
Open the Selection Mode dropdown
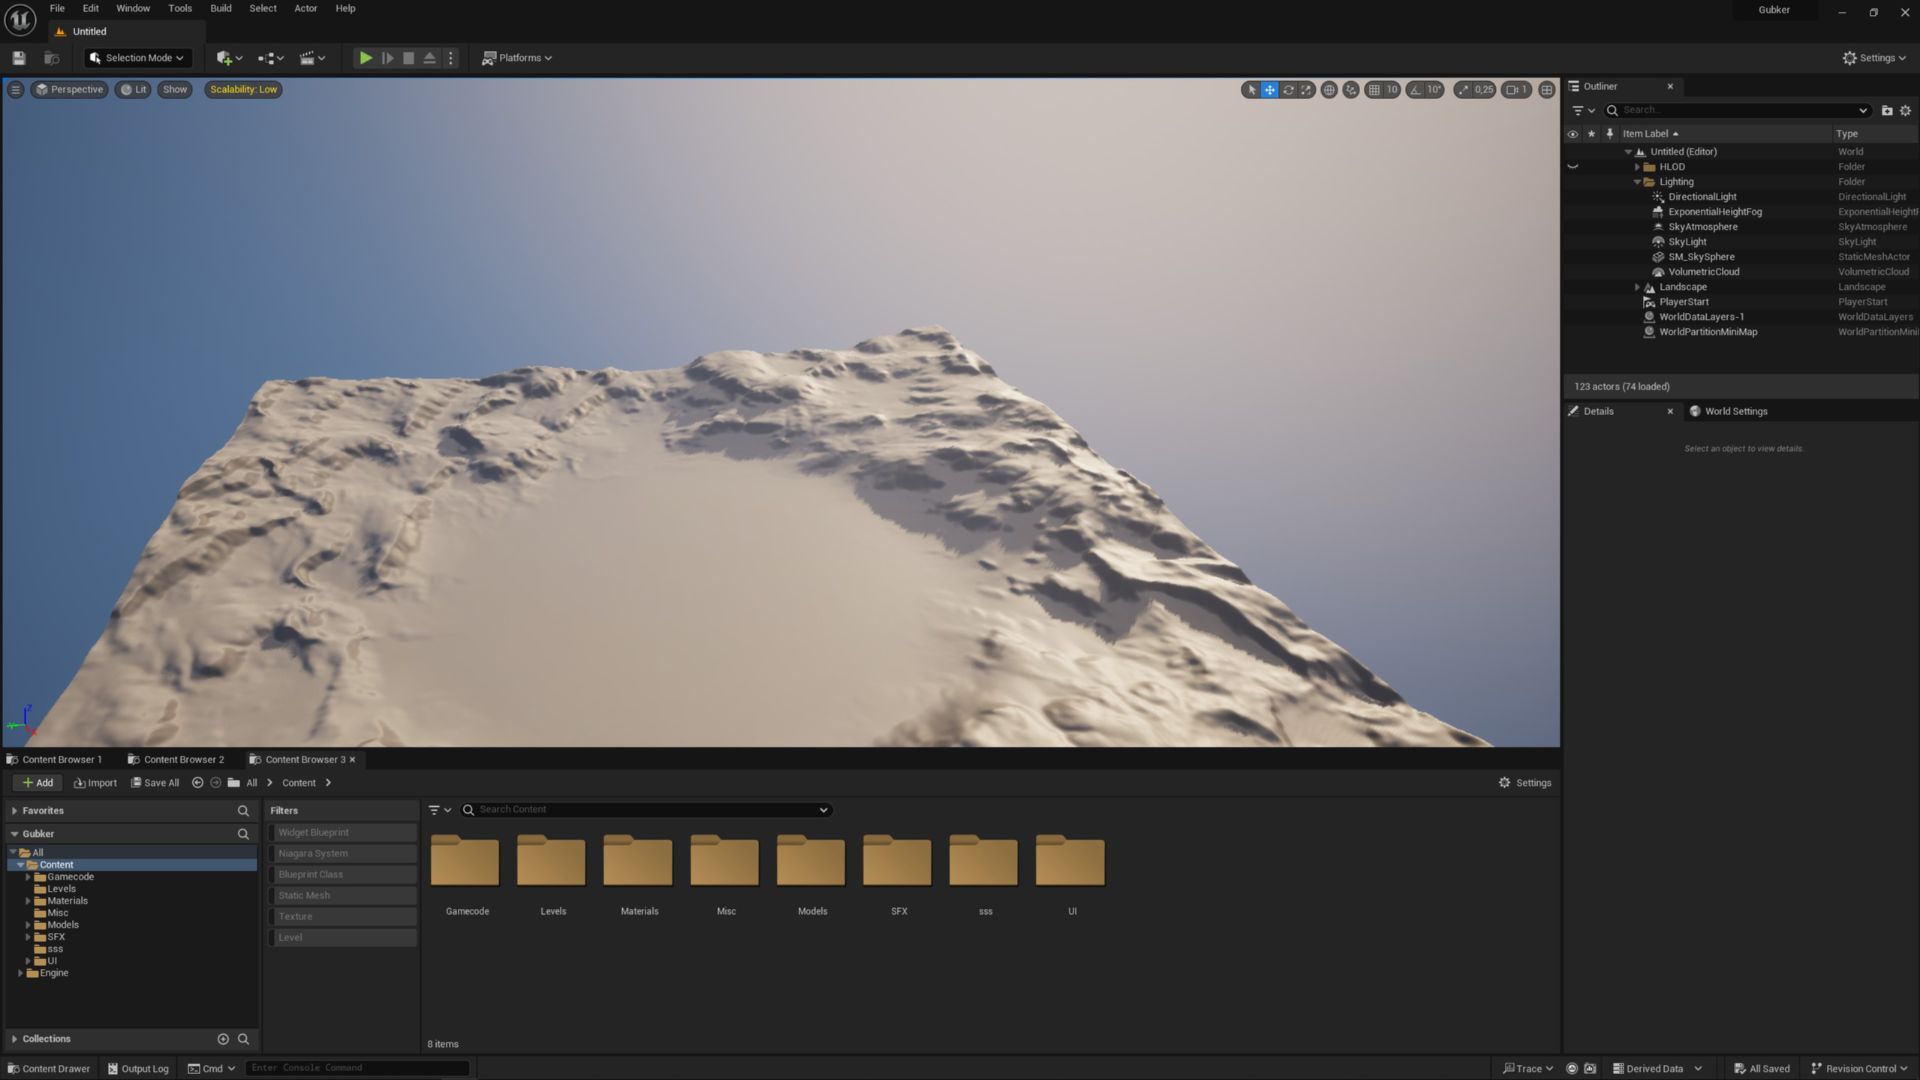click(x=137, y=58)
